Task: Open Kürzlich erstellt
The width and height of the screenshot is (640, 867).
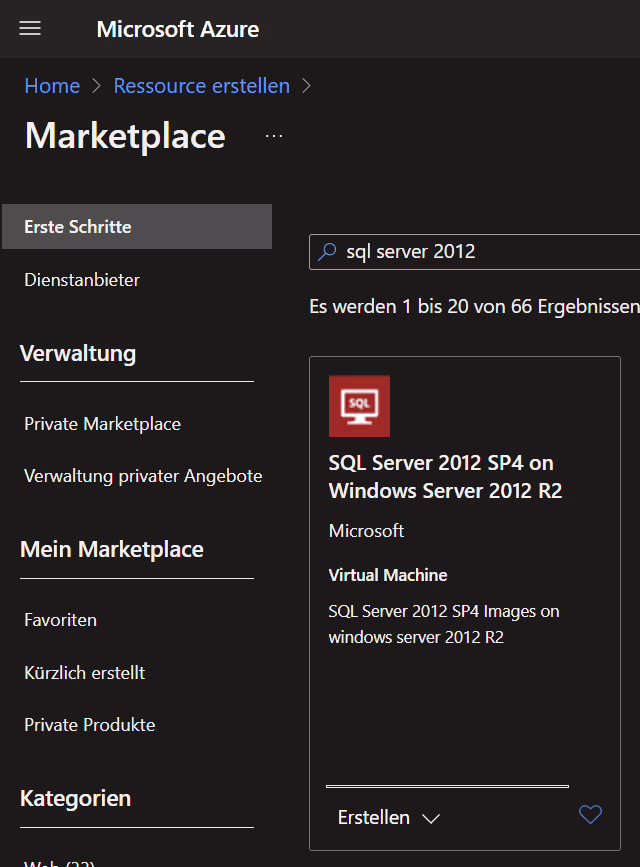Action: 85,672
